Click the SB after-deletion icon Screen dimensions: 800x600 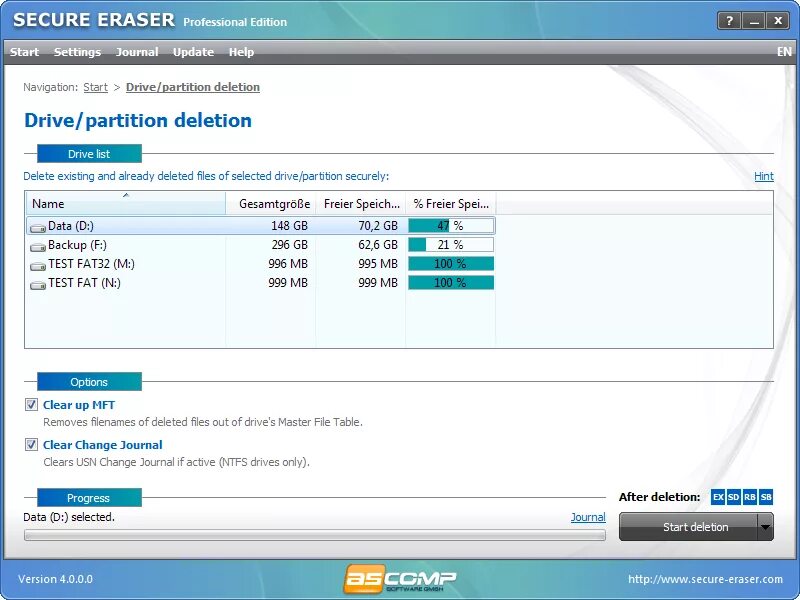click(766, 497)
